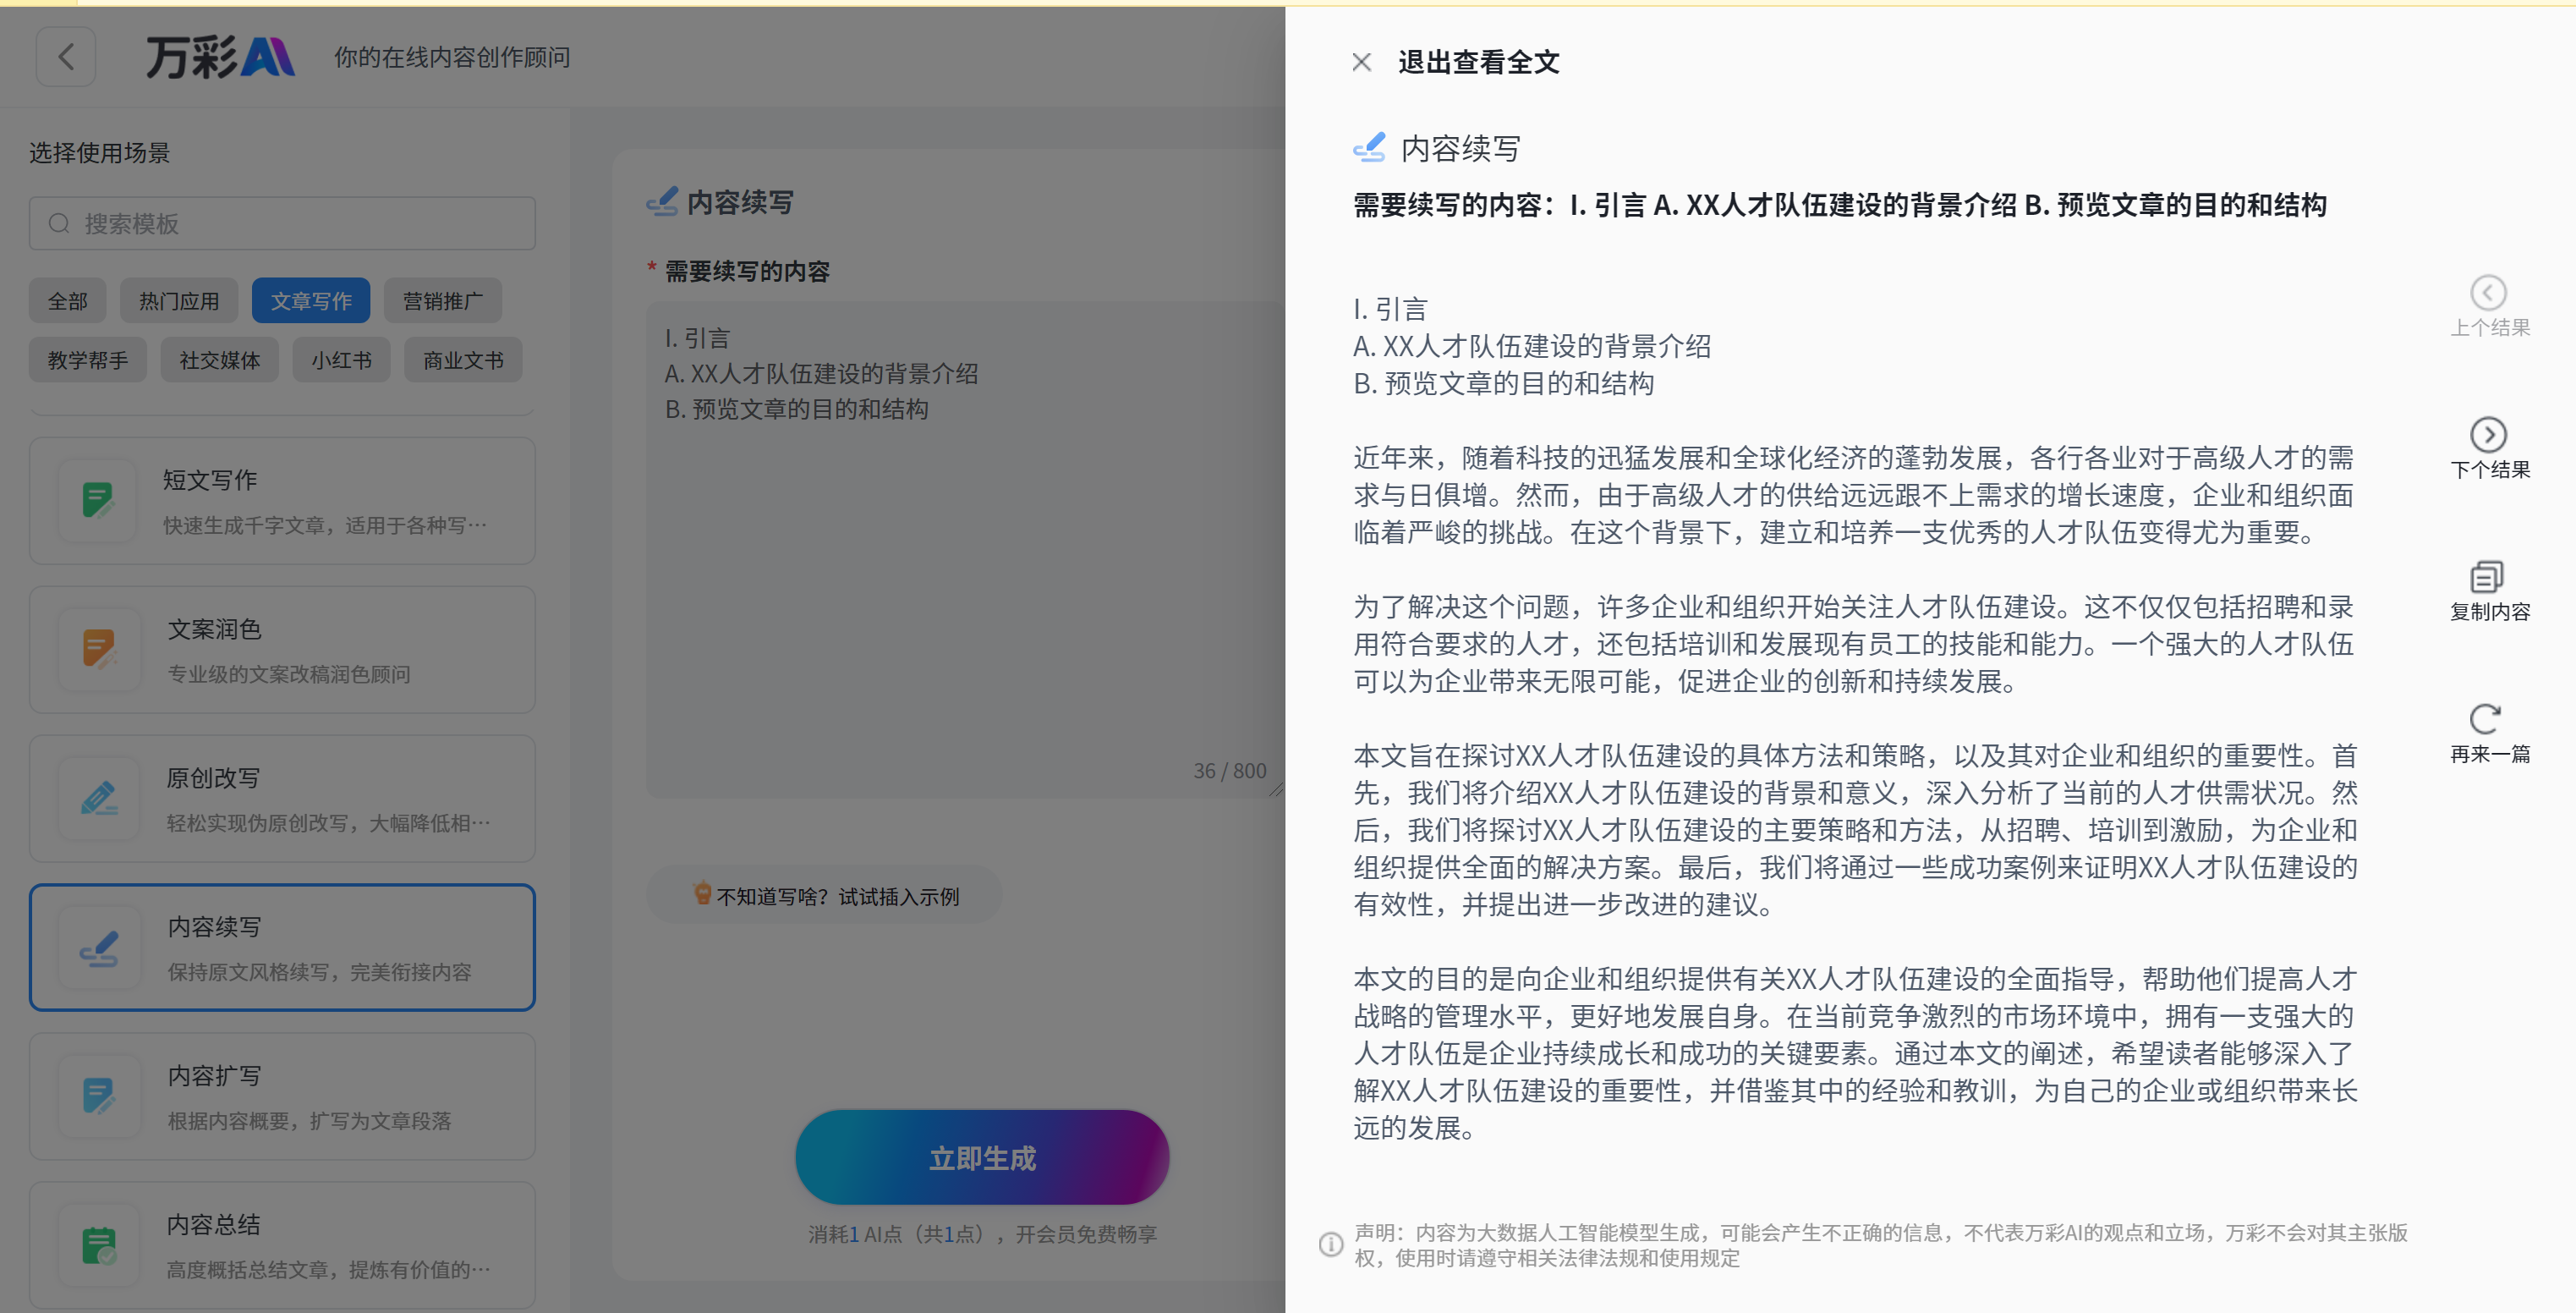
Task: Click the back arrow button
Action: [66, 57]
